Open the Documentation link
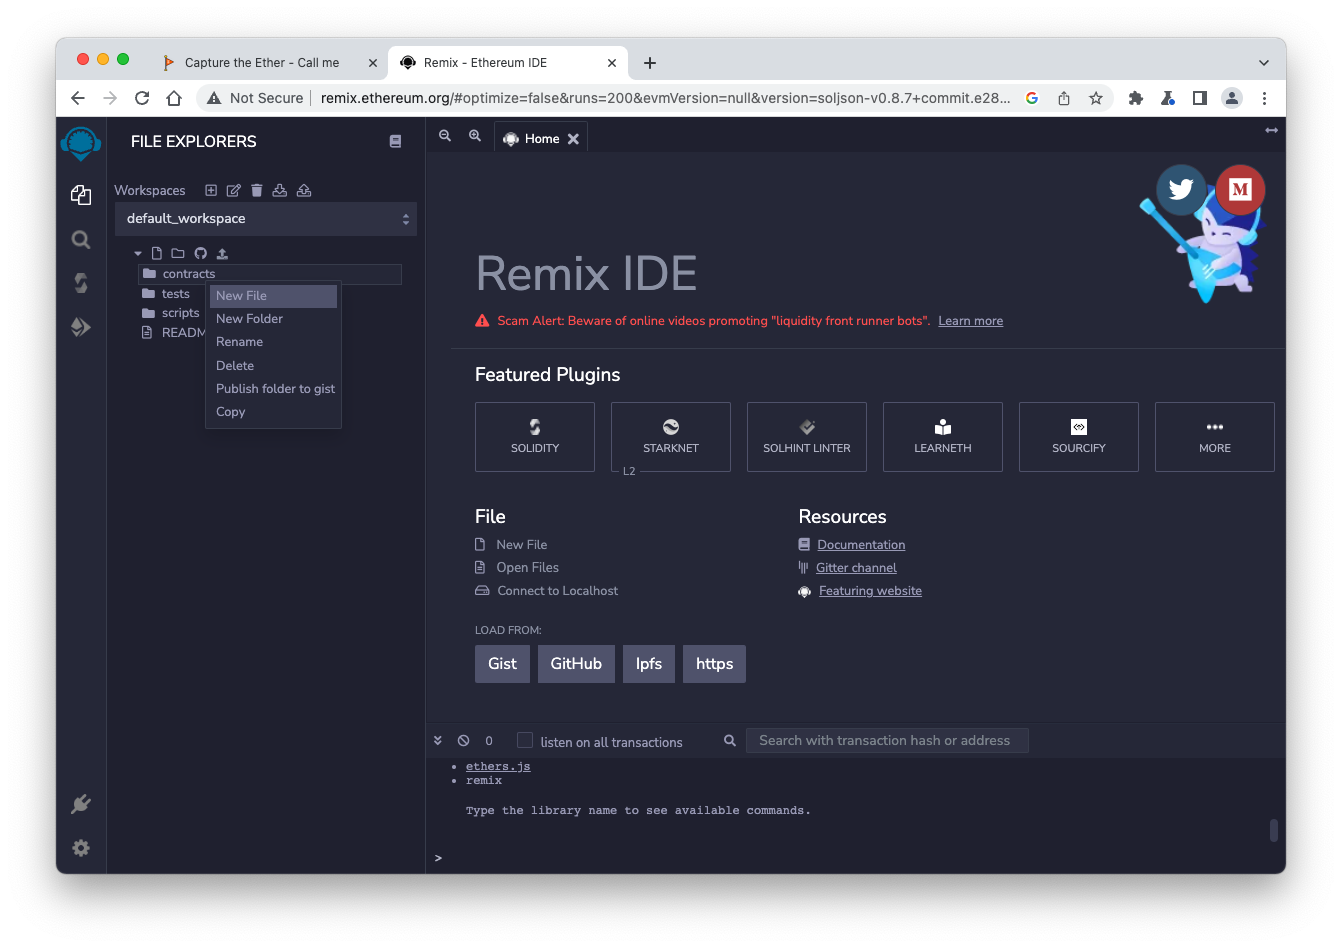The width and height of the screenshot is (1342, 948). [x=861, y=545]
